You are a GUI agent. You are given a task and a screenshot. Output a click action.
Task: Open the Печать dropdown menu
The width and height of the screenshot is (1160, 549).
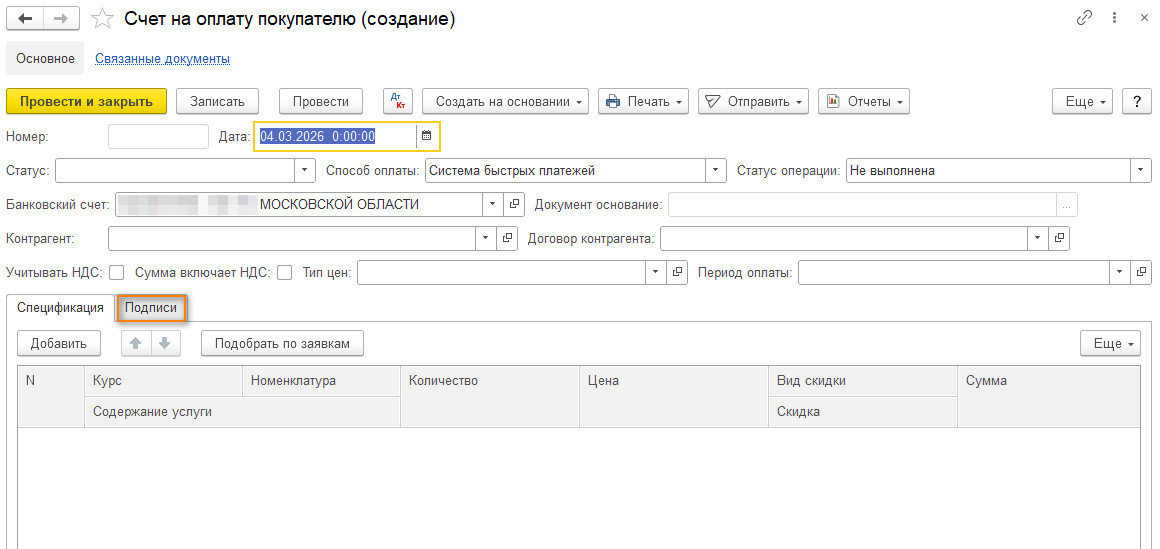coord(644,101)
